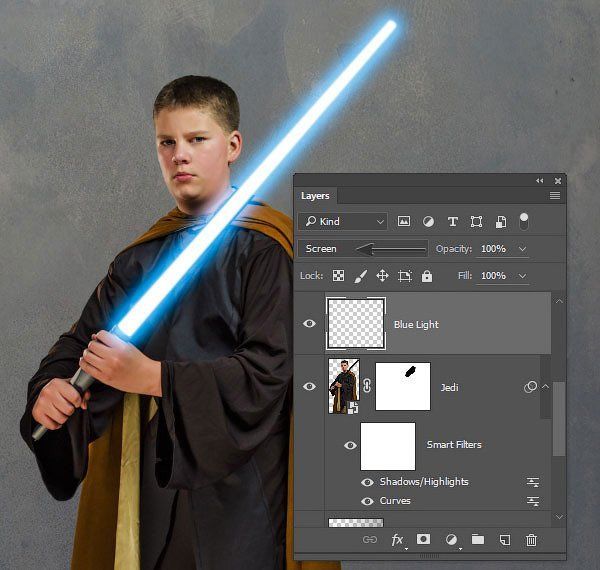The image size is (600, 570).
Task: Filter for type layers icon
Action: pos(453,221)
